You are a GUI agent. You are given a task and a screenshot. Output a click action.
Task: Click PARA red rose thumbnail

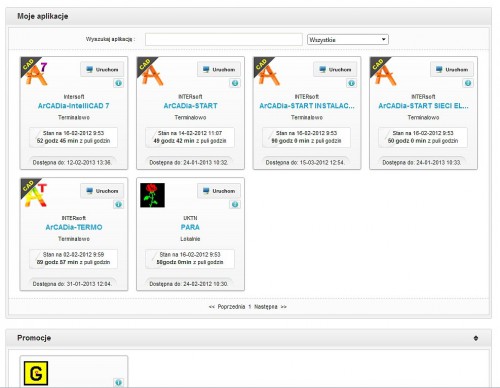pyautogui.click(x=152, y=195)
